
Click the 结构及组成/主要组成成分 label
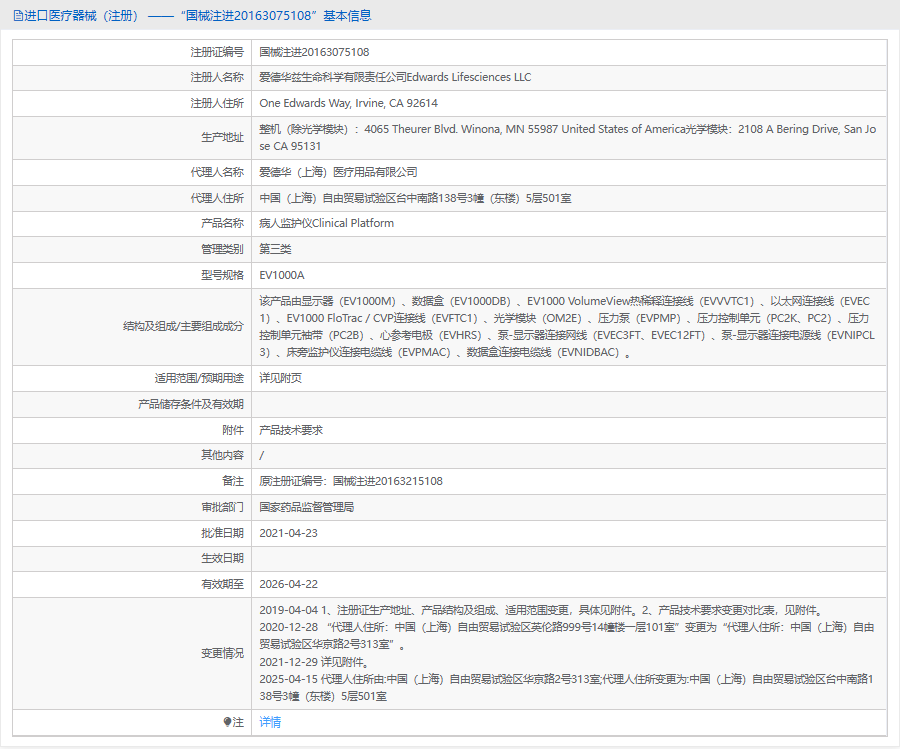183,327
